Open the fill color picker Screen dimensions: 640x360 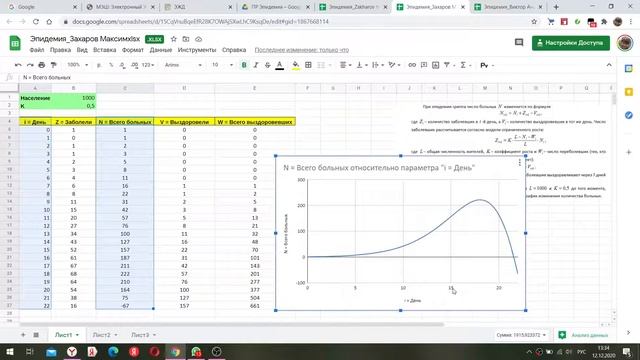[296, 65]
